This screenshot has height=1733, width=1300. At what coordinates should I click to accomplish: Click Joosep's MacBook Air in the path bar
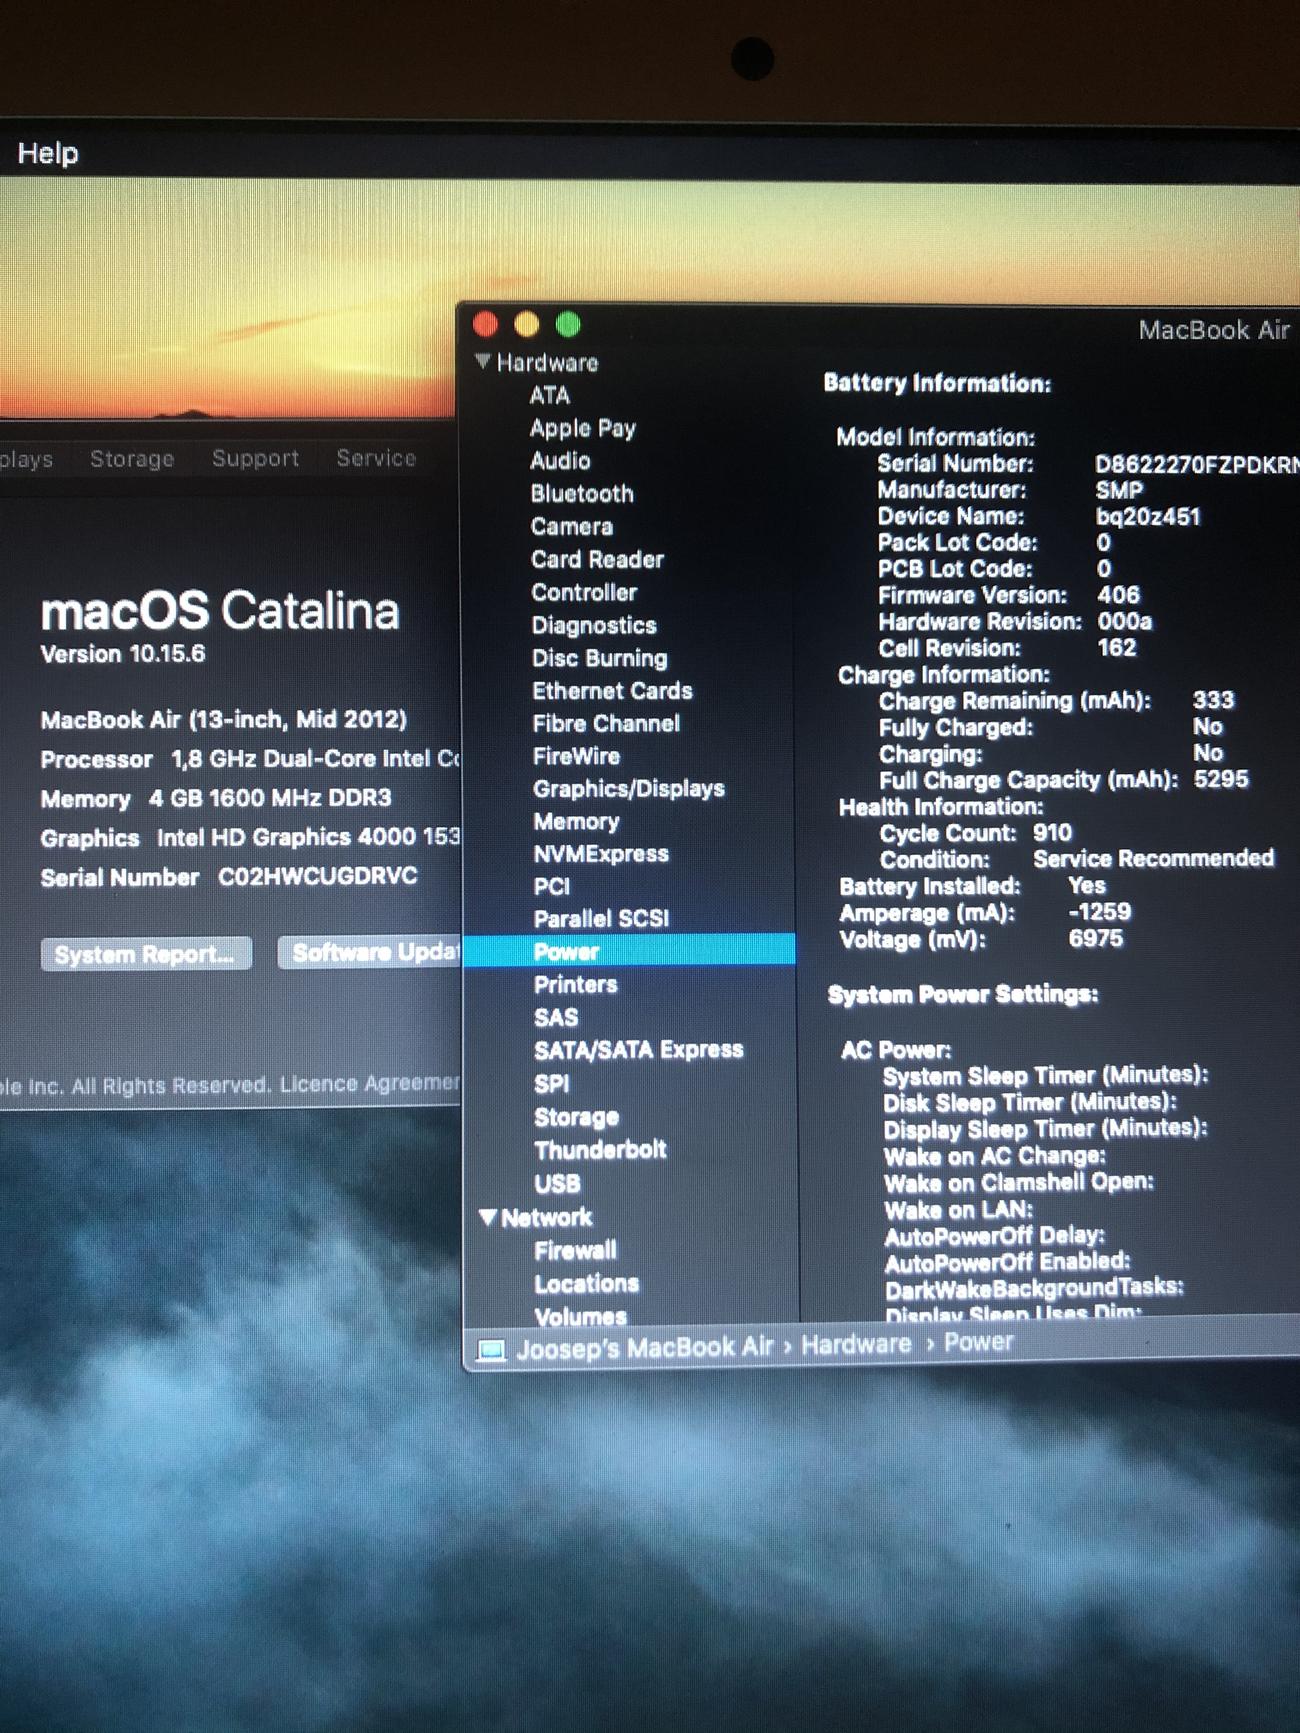pyautogui.click(x=645, y=1348)
